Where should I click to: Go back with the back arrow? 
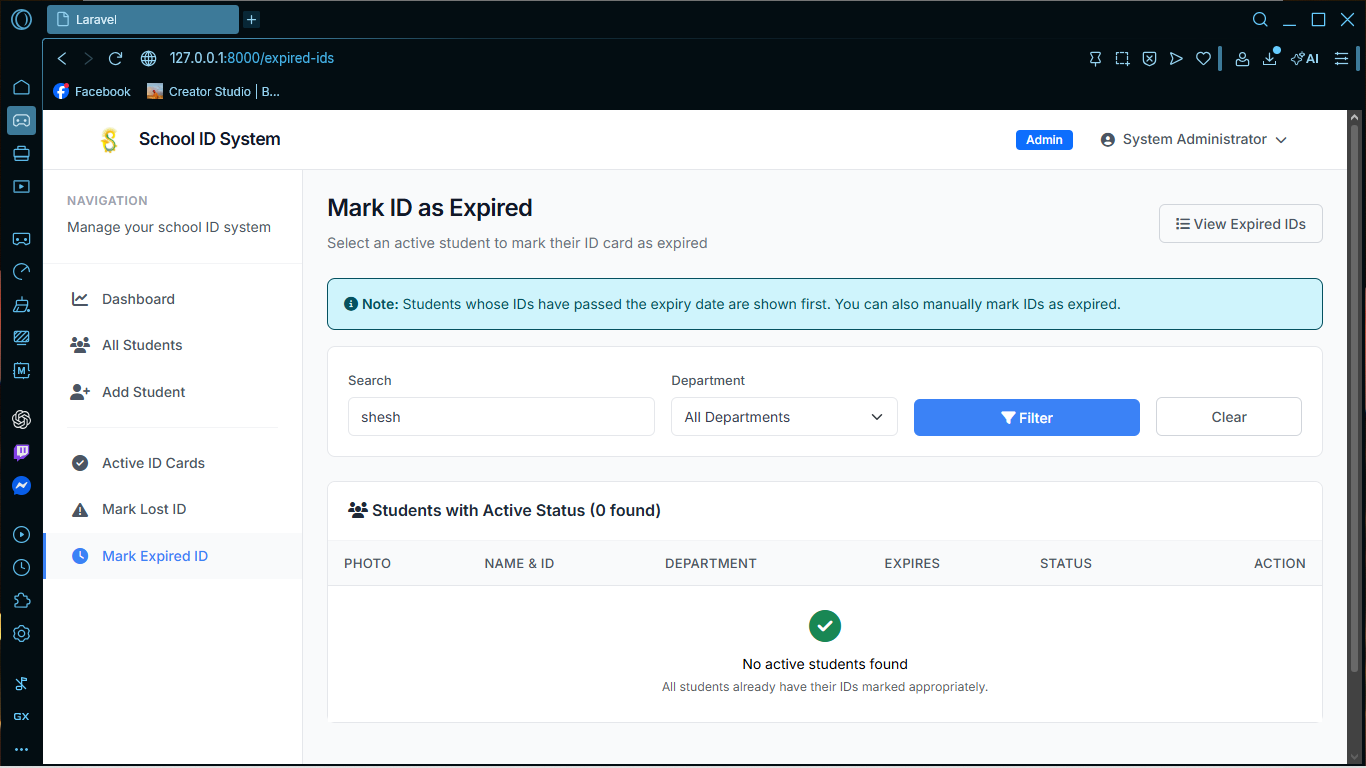pos(62,58)
